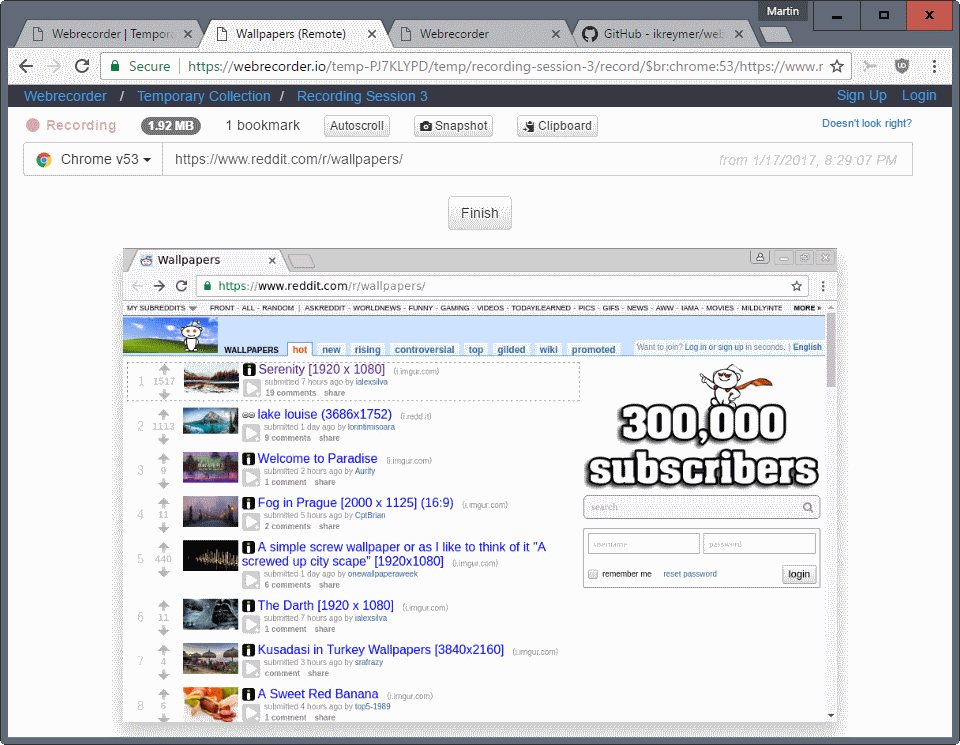
Task: Expand preview for Kusadasi in Turkey post
Action: point(251,668)
